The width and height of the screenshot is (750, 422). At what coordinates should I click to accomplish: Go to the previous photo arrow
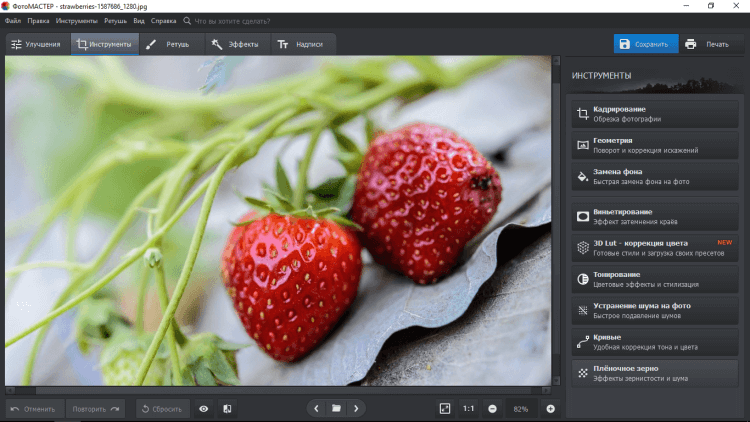[x=317, y=409]
